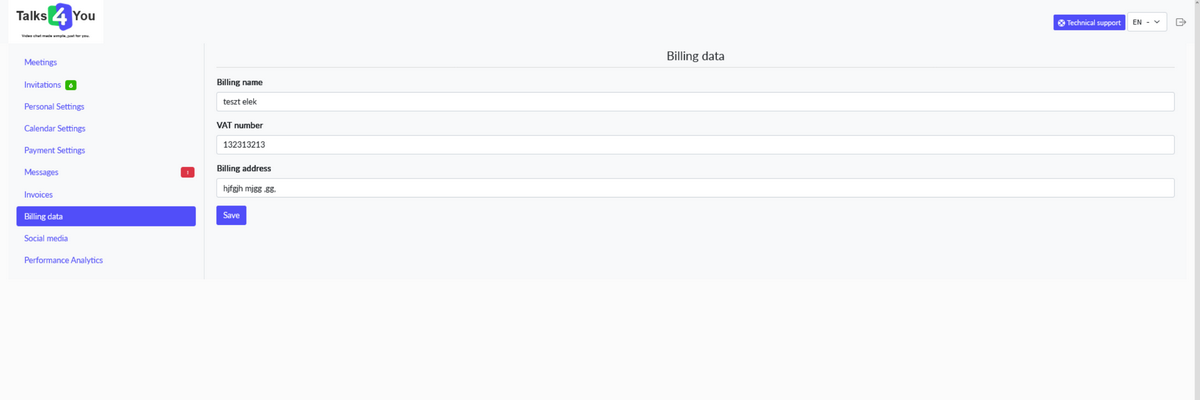Click the Talks4You logo
Image resolution: width=1200 pixels, height=400 pixels.
point(56,20)
